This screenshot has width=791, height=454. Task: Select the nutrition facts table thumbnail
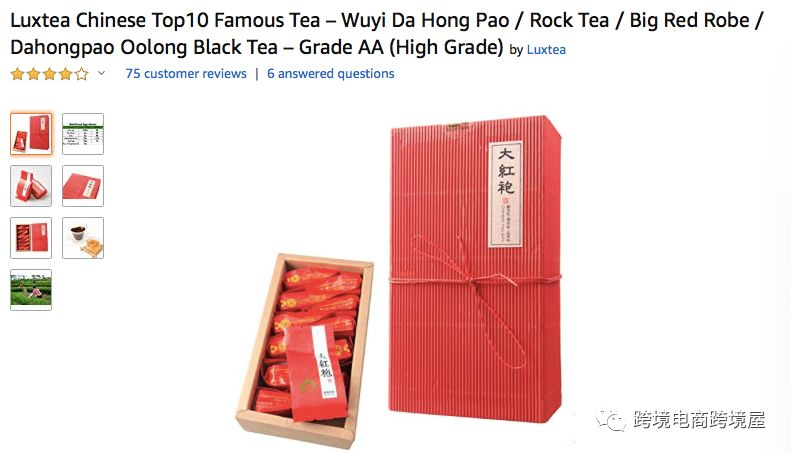click(x=83, y=134)
